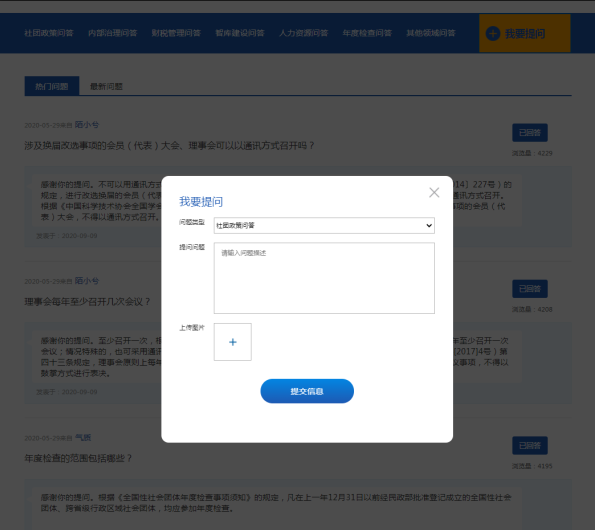Click 已回答 badge for 年度检查 question
Viewport: 595px width, 530px height.
[530, 445]
